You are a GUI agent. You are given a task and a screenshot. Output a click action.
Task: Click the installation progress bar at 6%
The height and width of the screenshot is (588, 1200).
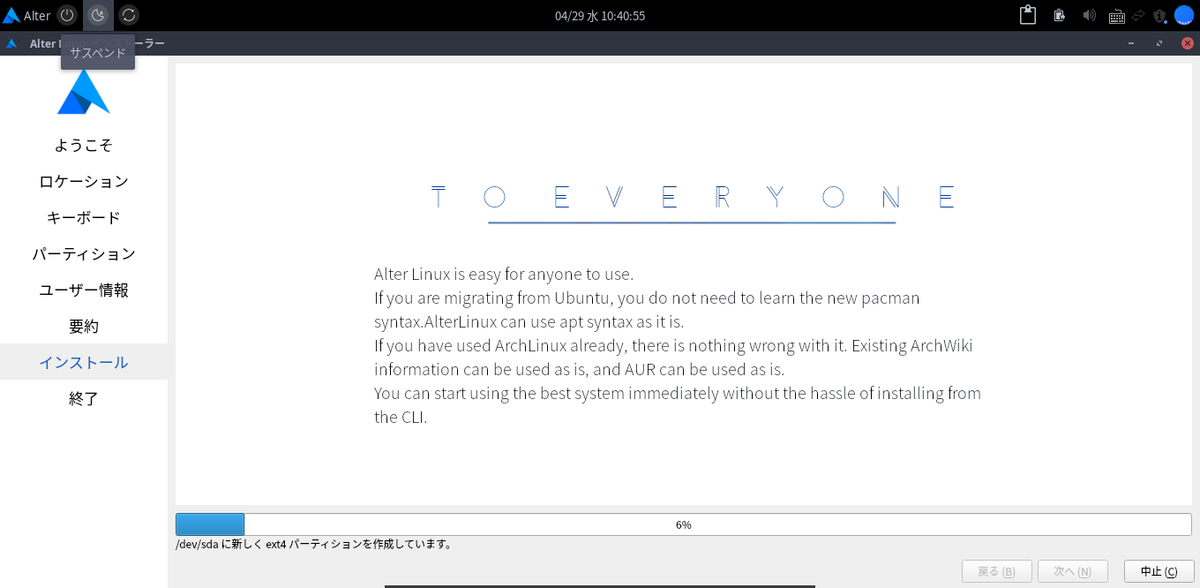click(x=684, y=524)
